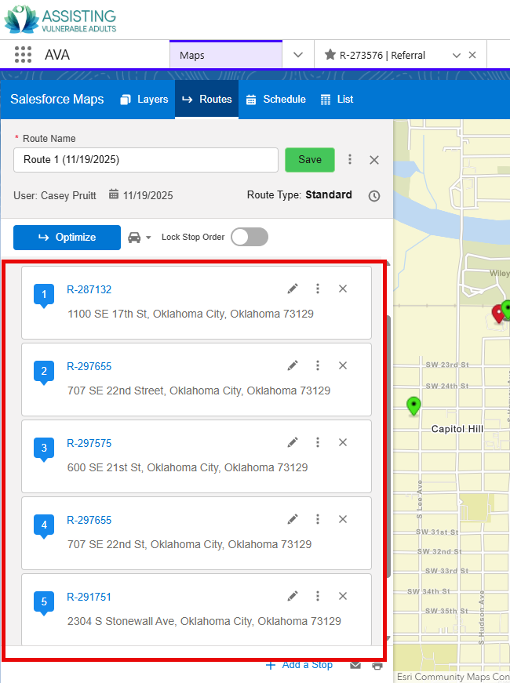Expand the Maps tab dropdown chevron
The image size is (510, 684).
[298, 55]
